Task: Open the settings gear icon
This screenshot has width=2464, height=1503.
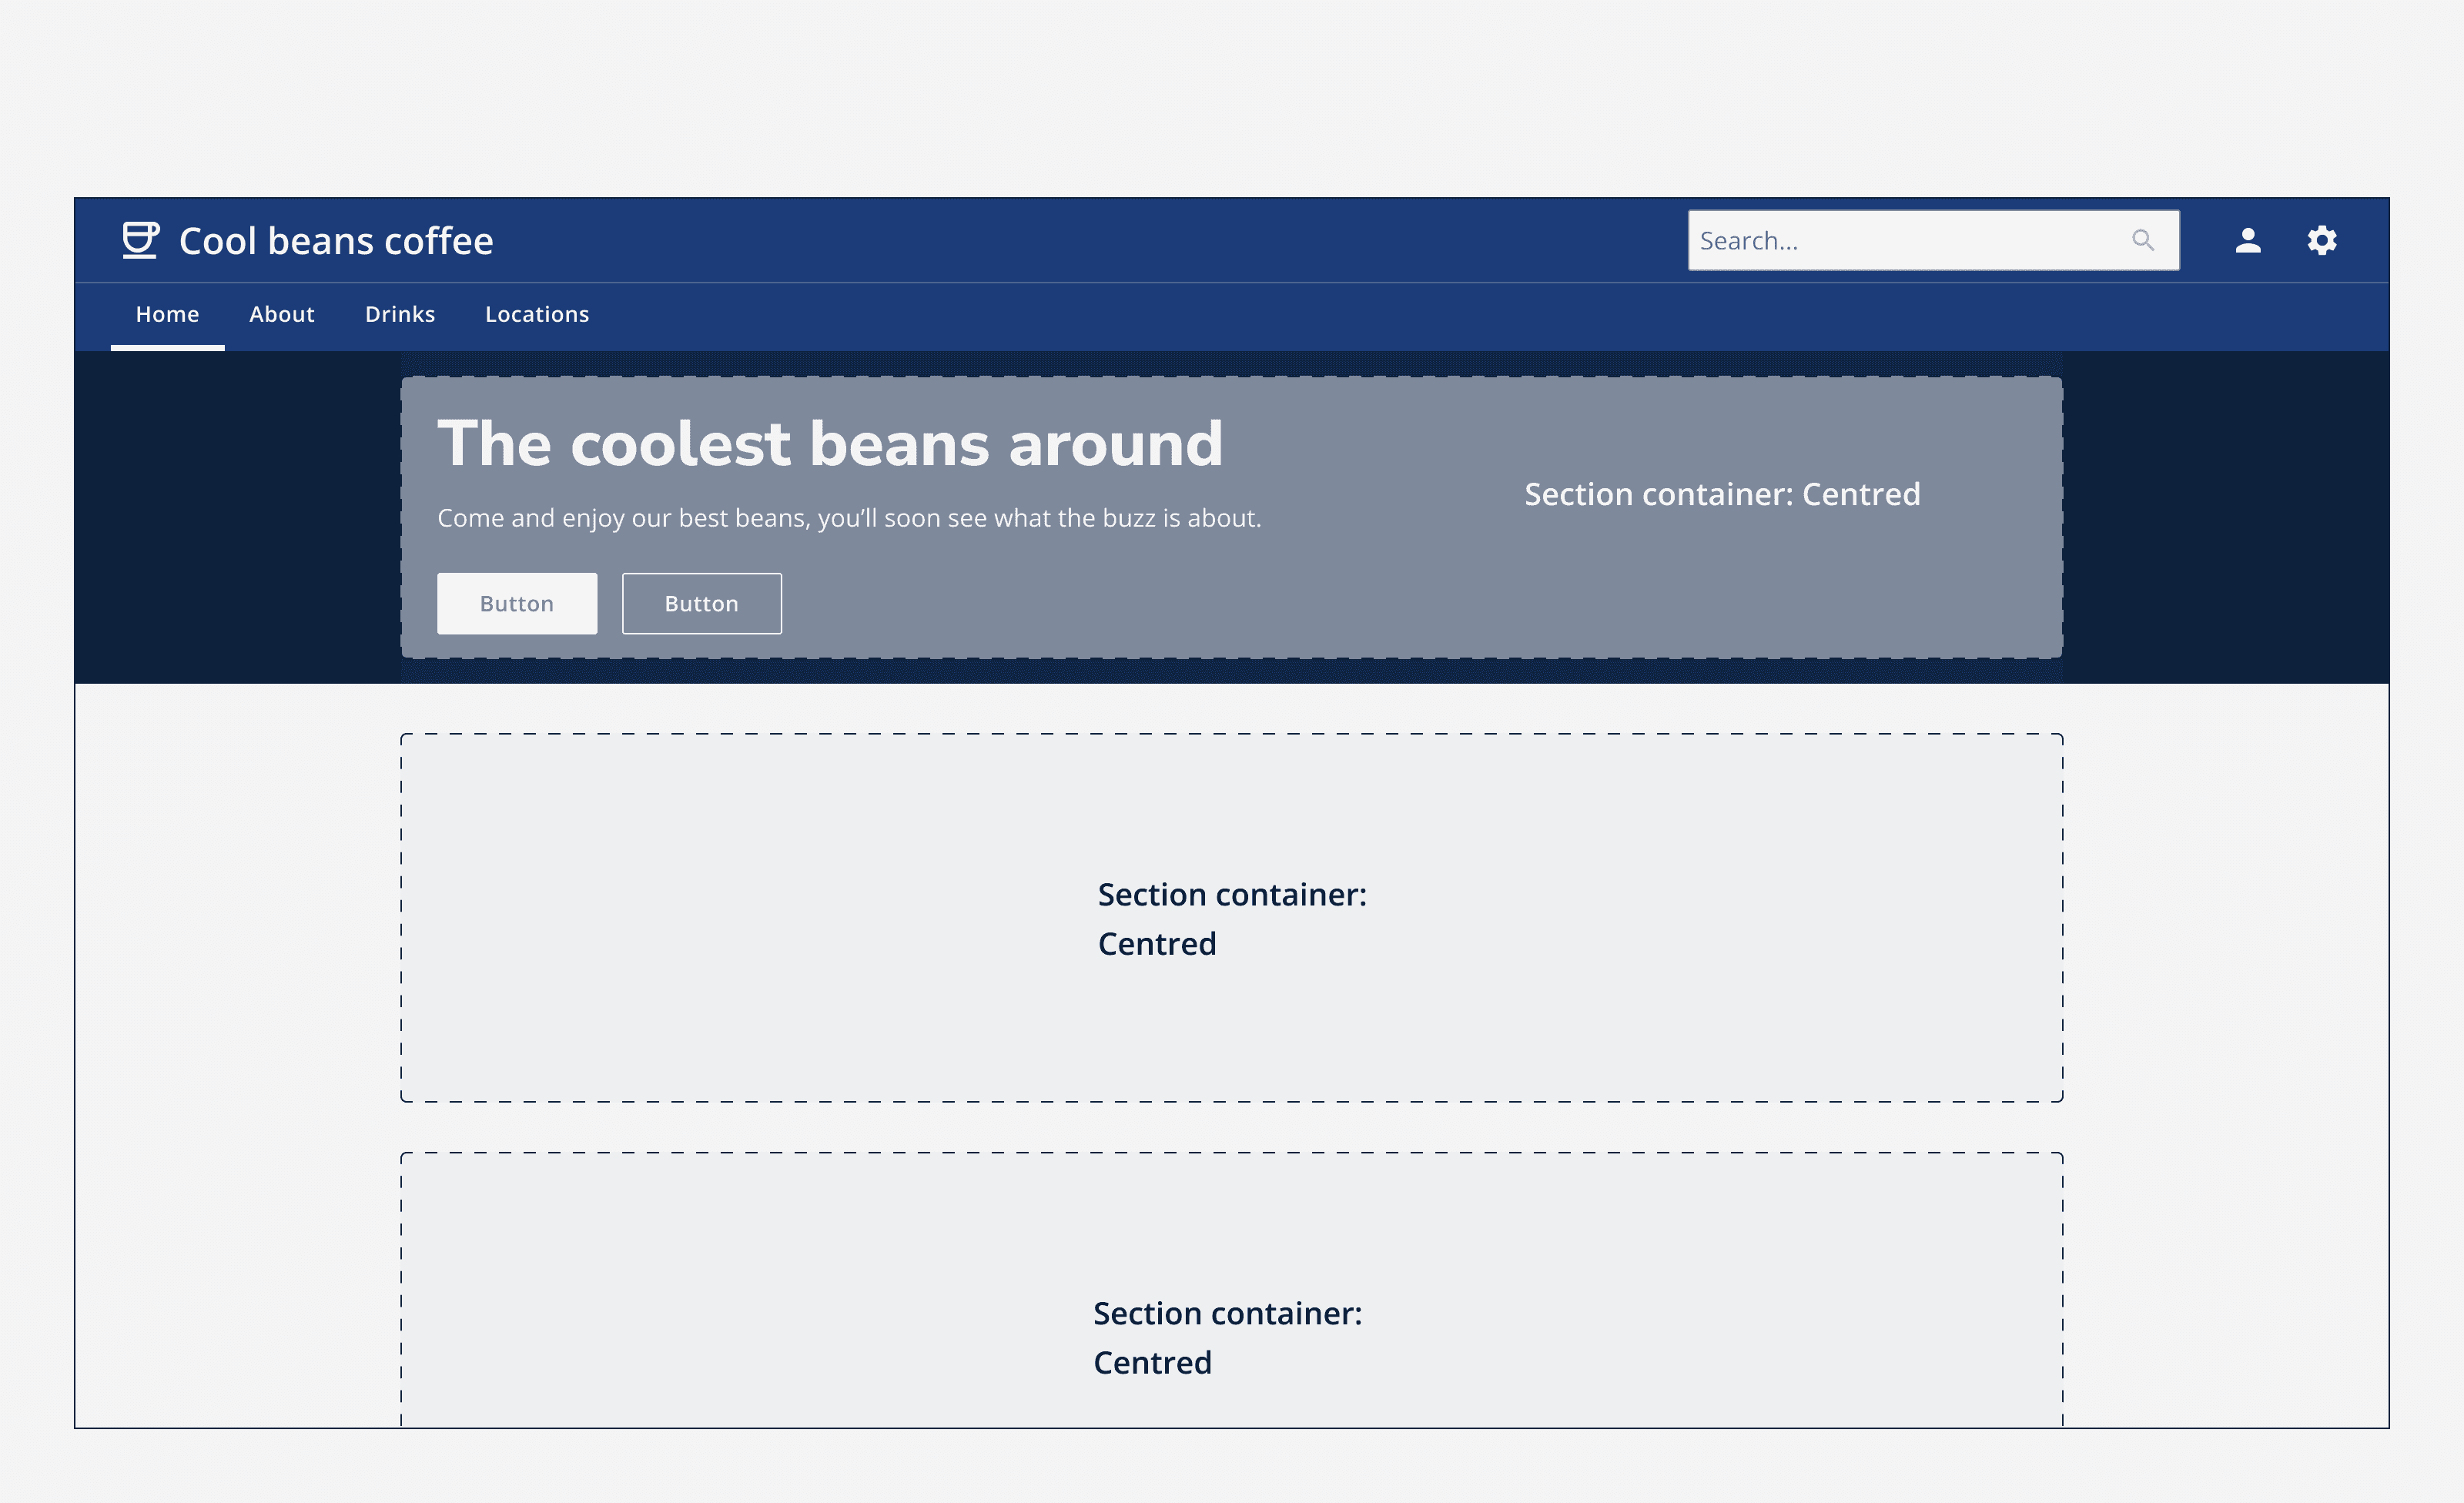Action: click(2322, 240)
